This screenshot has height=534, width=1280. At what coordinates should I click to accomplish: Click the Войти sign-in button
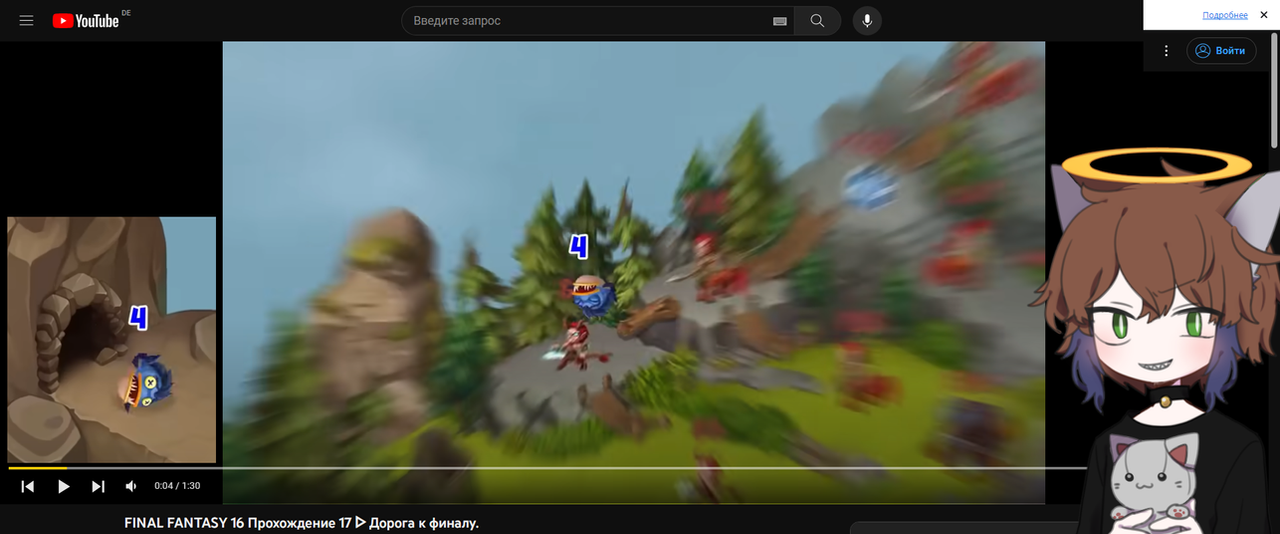point(1221,50)
